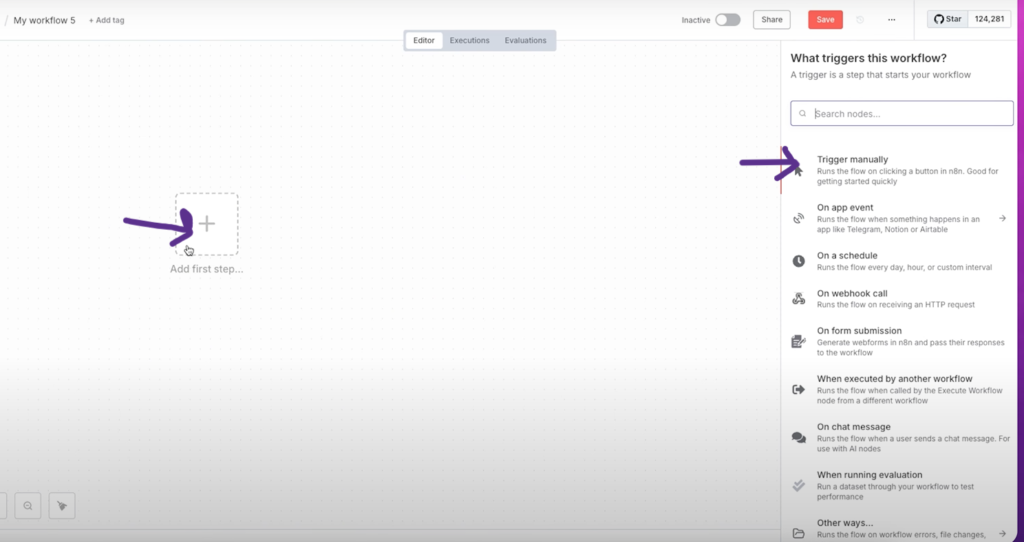Viewport: 1024px width, 542px height.
Task: Open the three-dot more options menu
Action: 891,20
